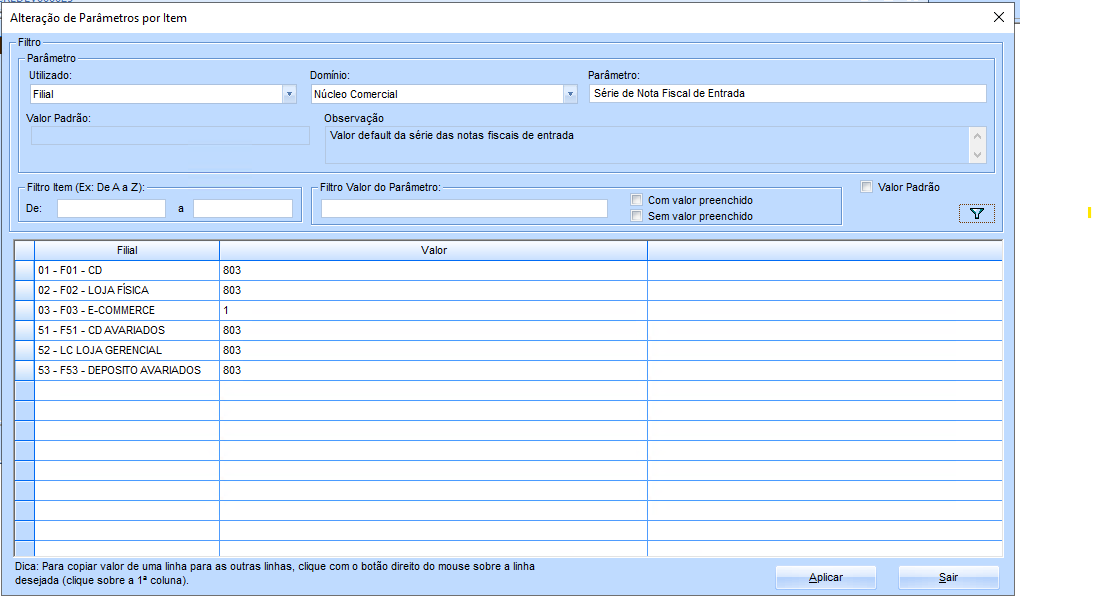
Task: Click the Valor column header
Action: pos(433,250)
